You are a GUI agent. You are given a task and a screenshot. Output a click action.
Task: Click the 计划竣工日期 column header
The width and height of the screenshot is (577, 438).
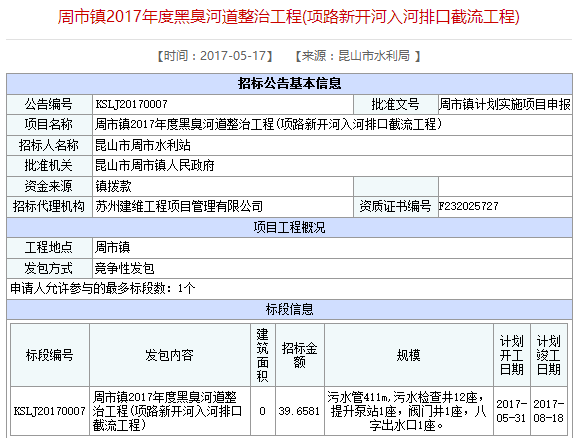[548, 355]
